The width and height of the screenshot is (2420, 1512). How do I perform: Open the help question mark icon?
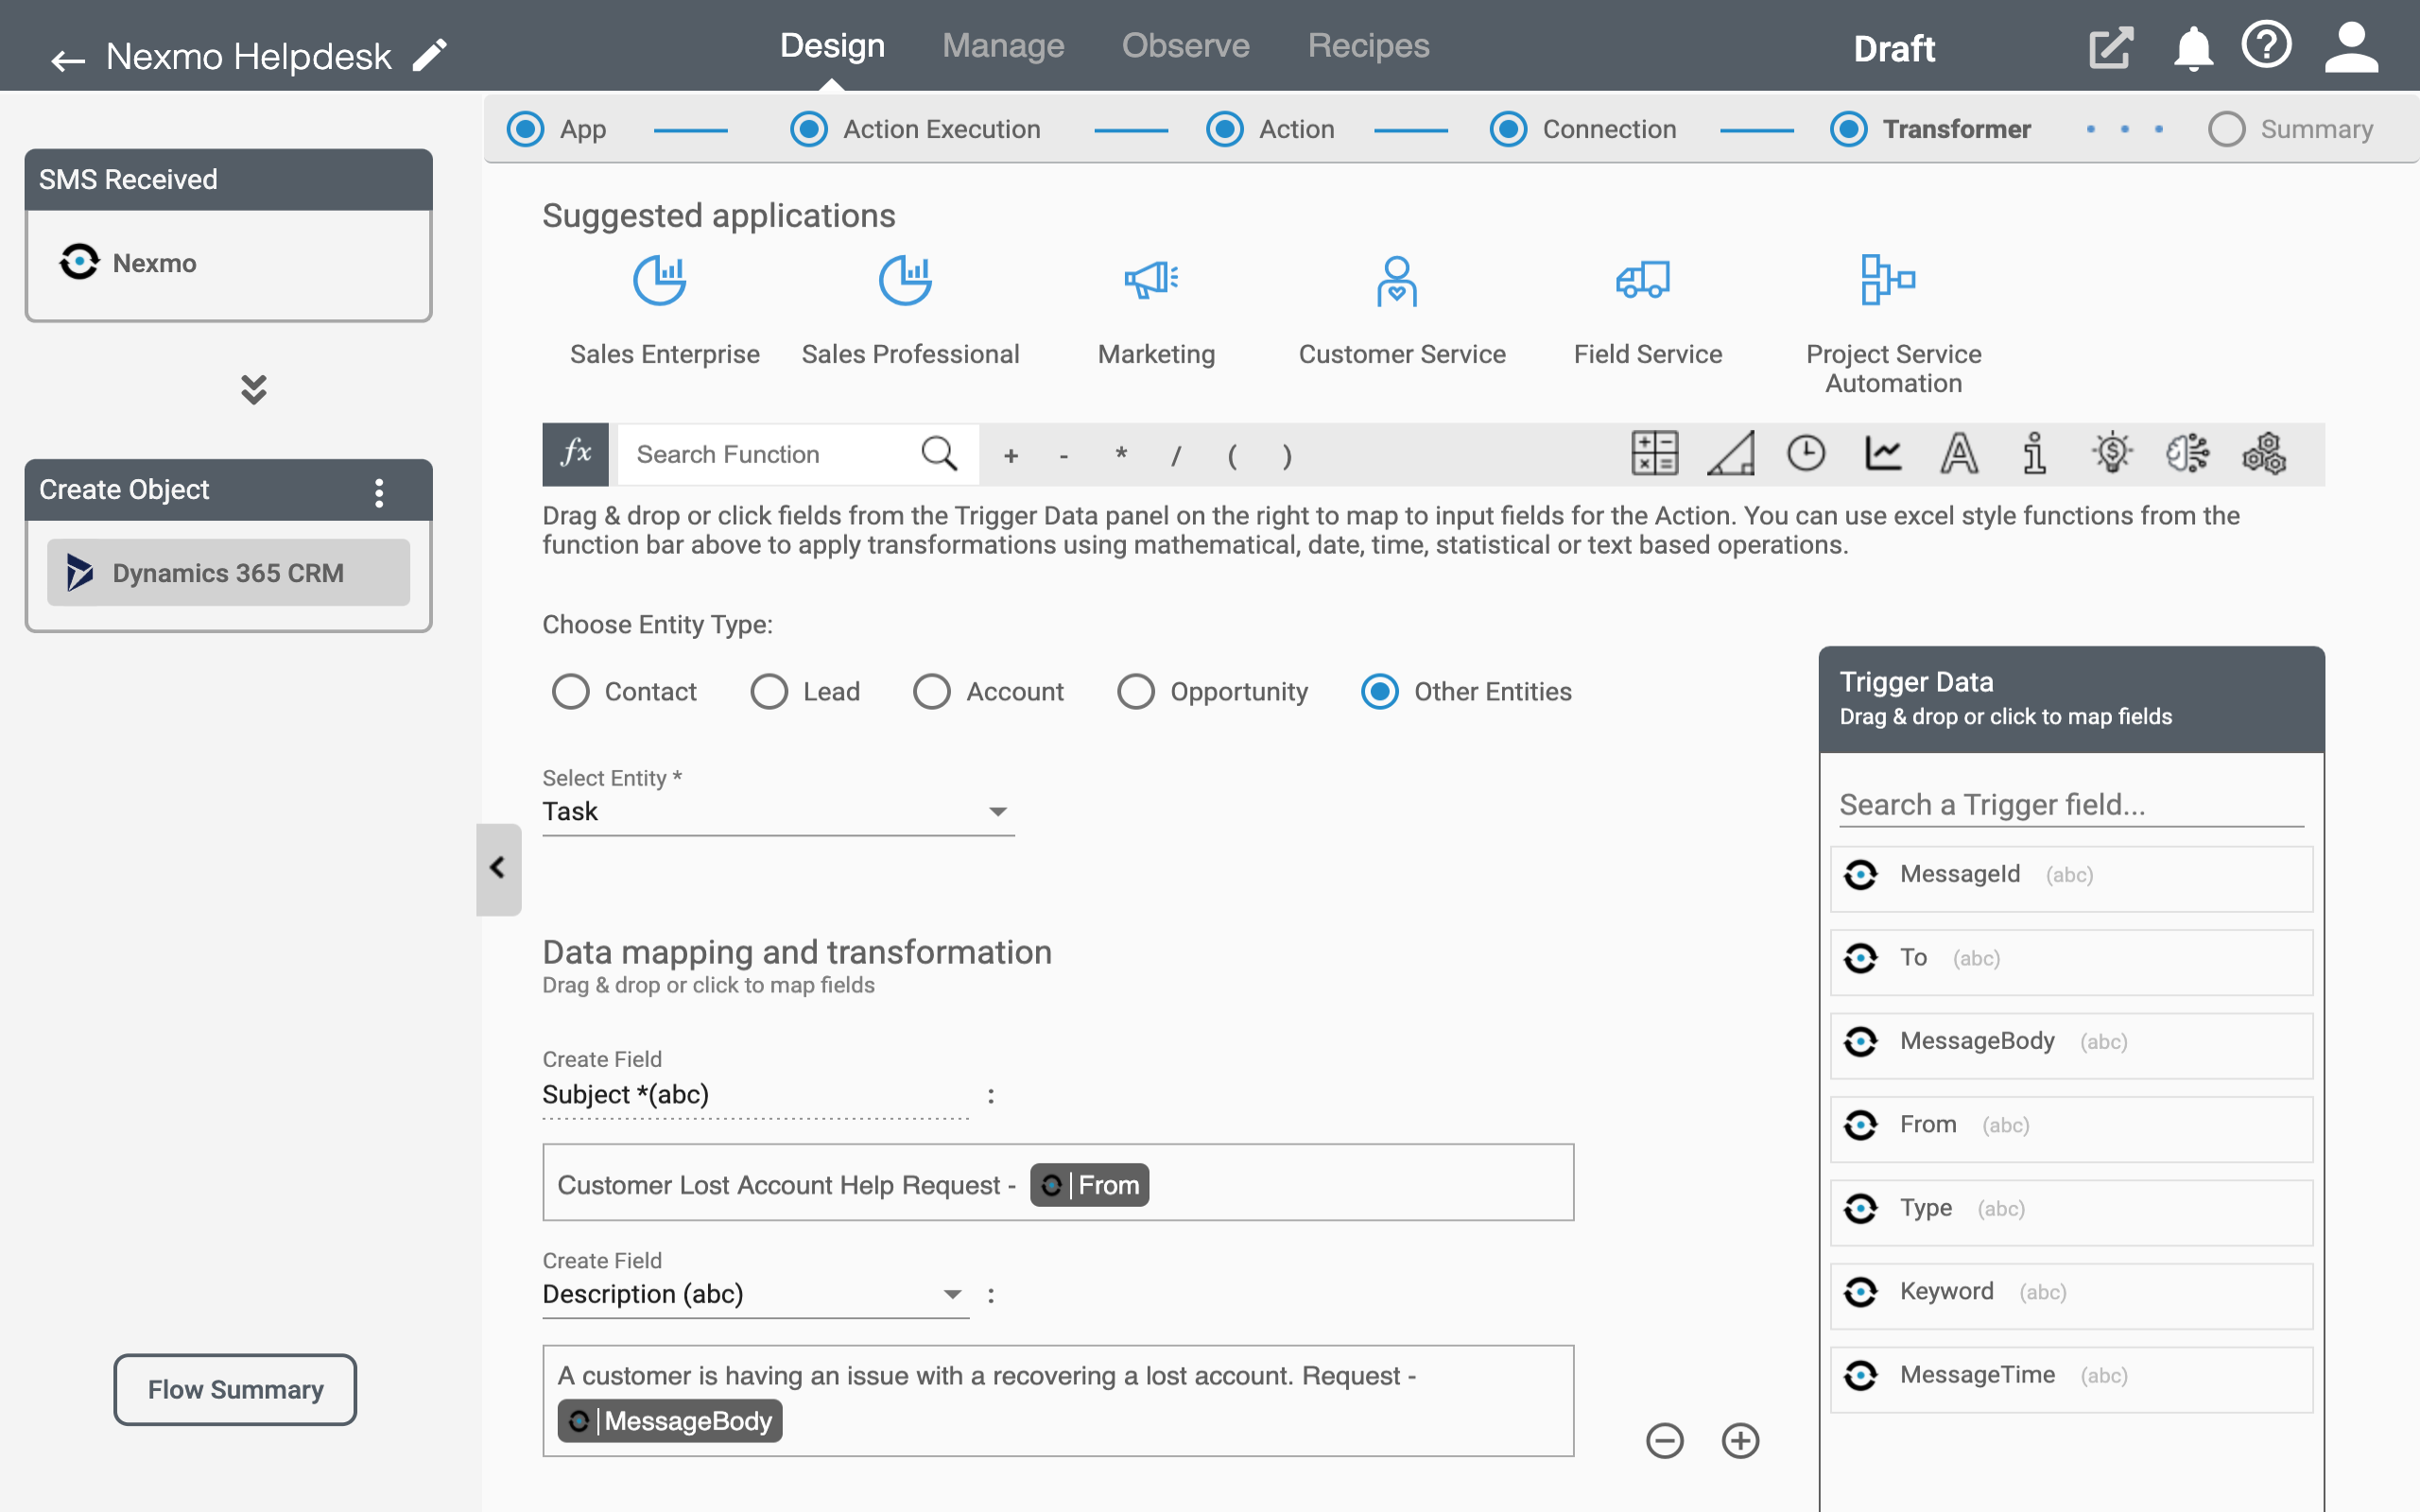pos(2266,45)
